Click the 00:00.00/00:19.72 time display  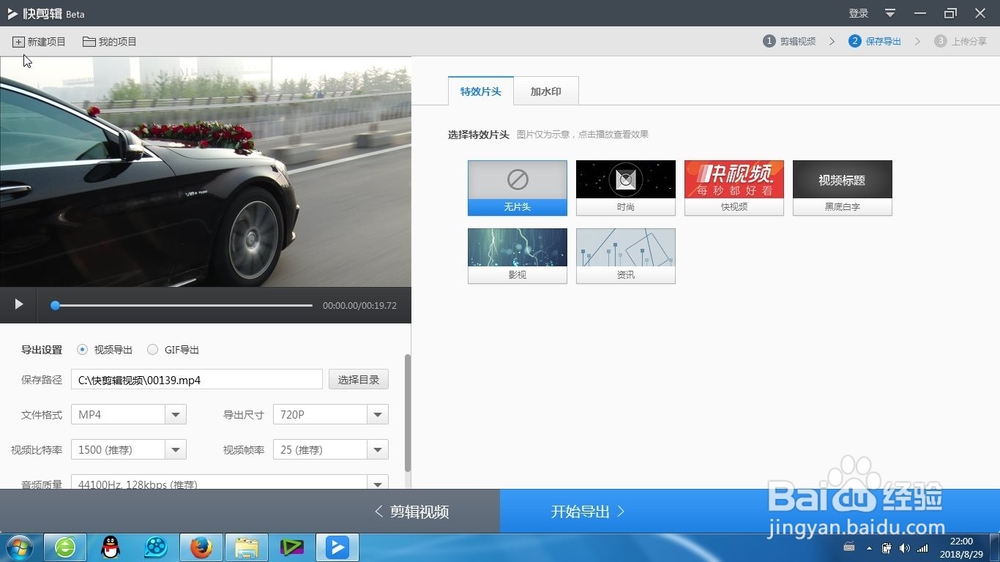pyautogui.click(x=360, y=306)
